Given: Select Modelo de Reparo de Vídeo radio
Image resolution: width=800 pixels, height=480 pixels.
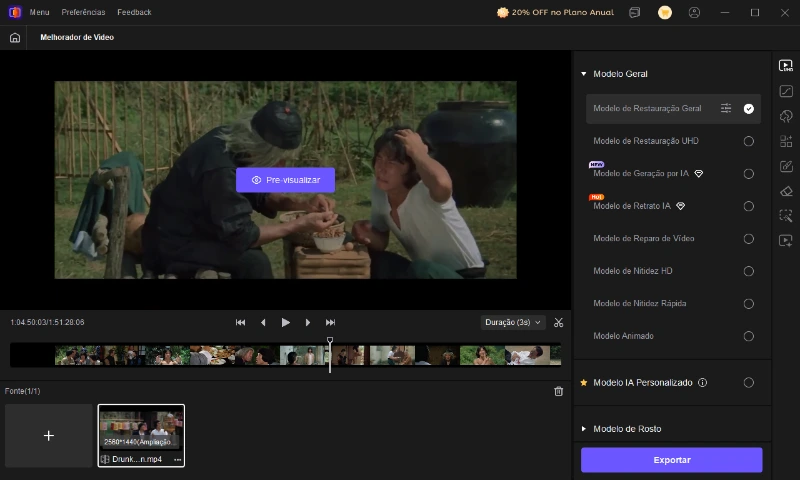Looking at the screenshot, I should tap(748, 239).
